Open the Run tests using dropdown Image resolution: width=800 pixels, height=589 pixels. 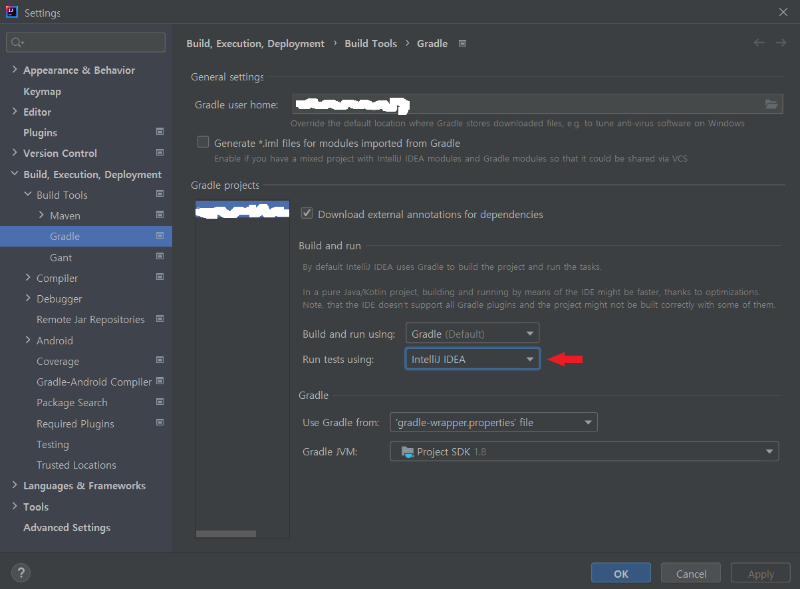point(472,359)
